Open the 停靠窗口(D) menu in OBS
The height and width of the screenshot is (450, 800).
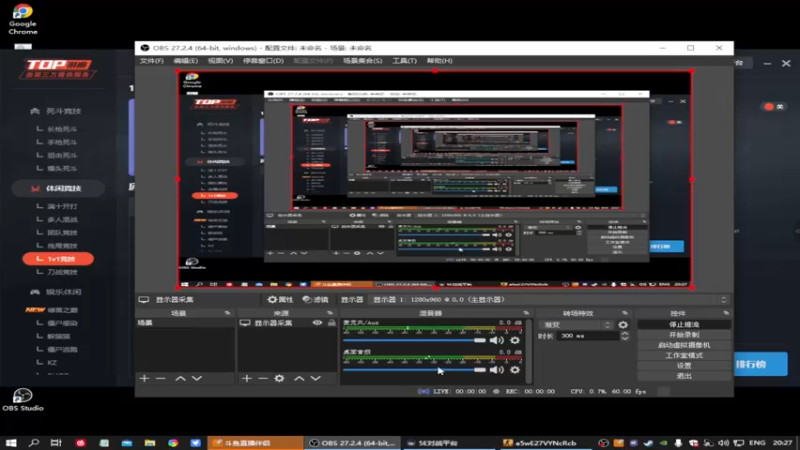tap(263, 61)
